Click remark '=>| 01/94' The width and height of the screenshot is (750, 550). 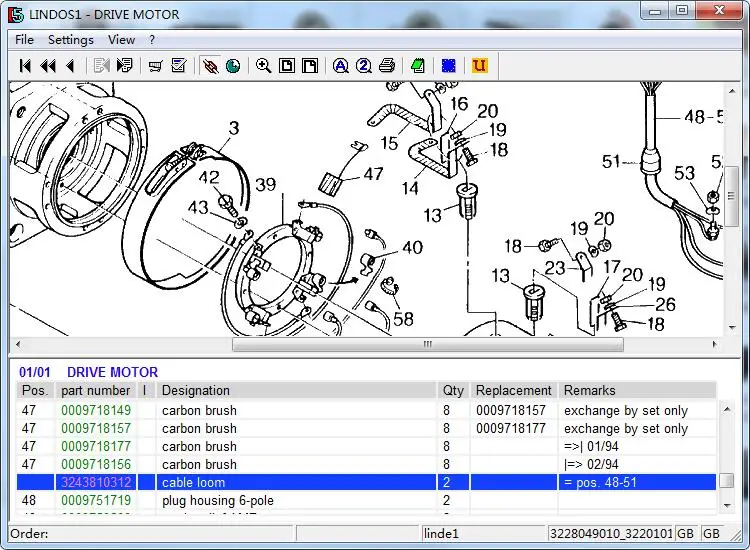[591, 446]
